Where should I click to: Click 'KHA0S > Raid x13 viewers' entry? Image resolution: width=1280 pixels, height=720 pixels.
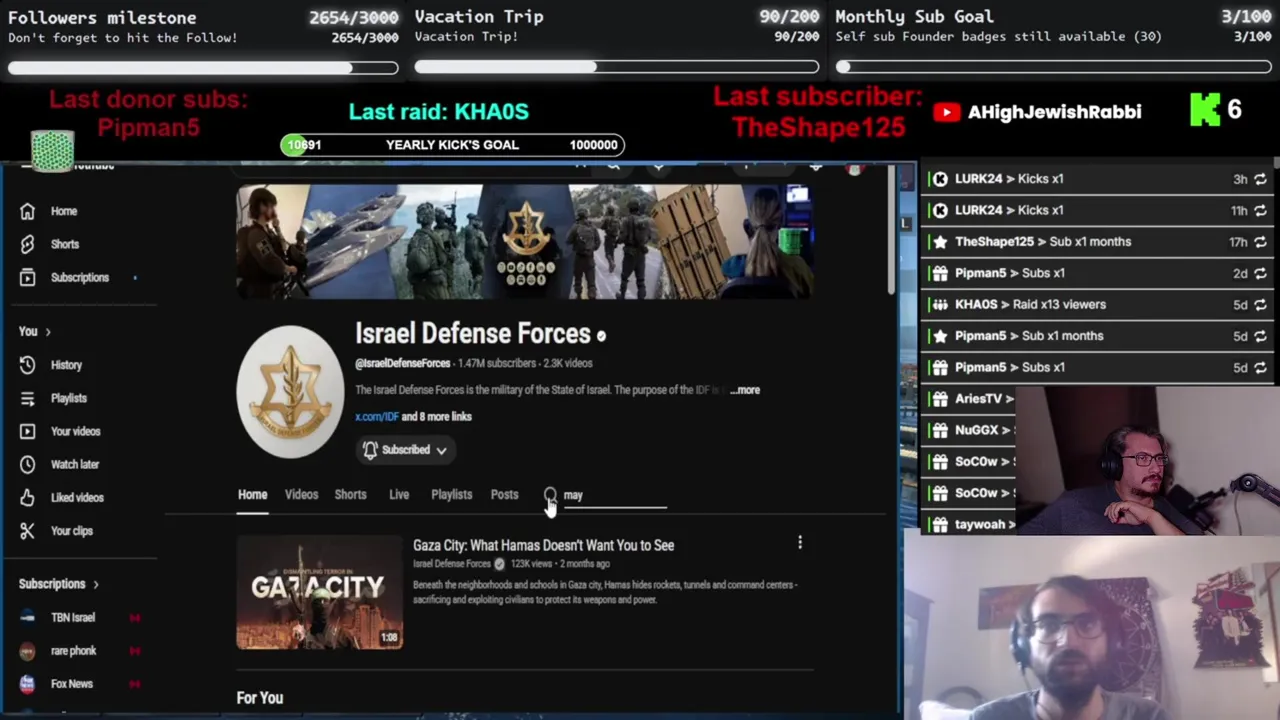(1030, 304)
